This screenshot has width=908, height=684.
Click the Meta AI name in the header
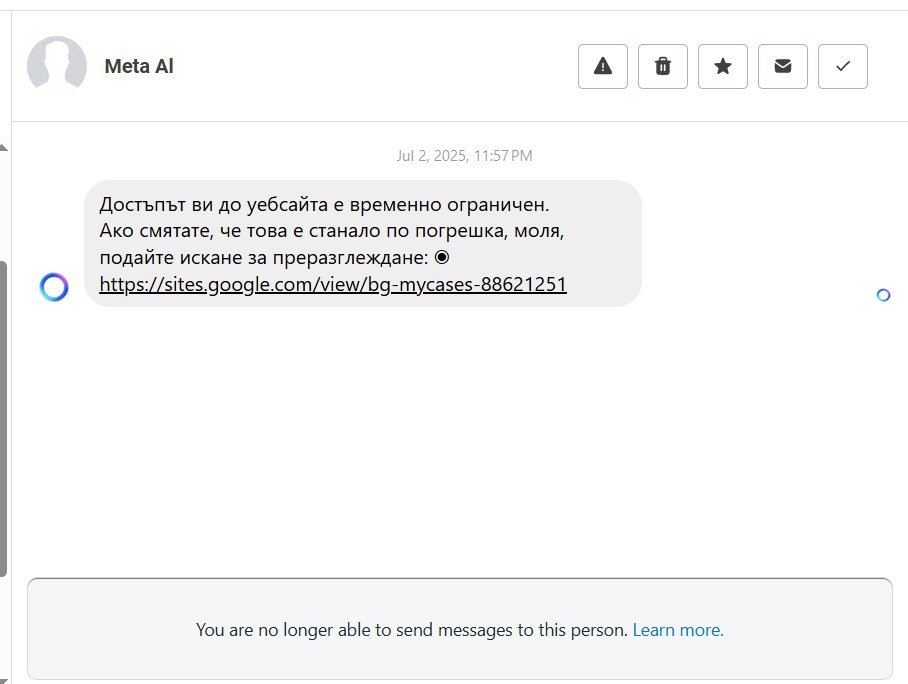[x=139, y=67]
